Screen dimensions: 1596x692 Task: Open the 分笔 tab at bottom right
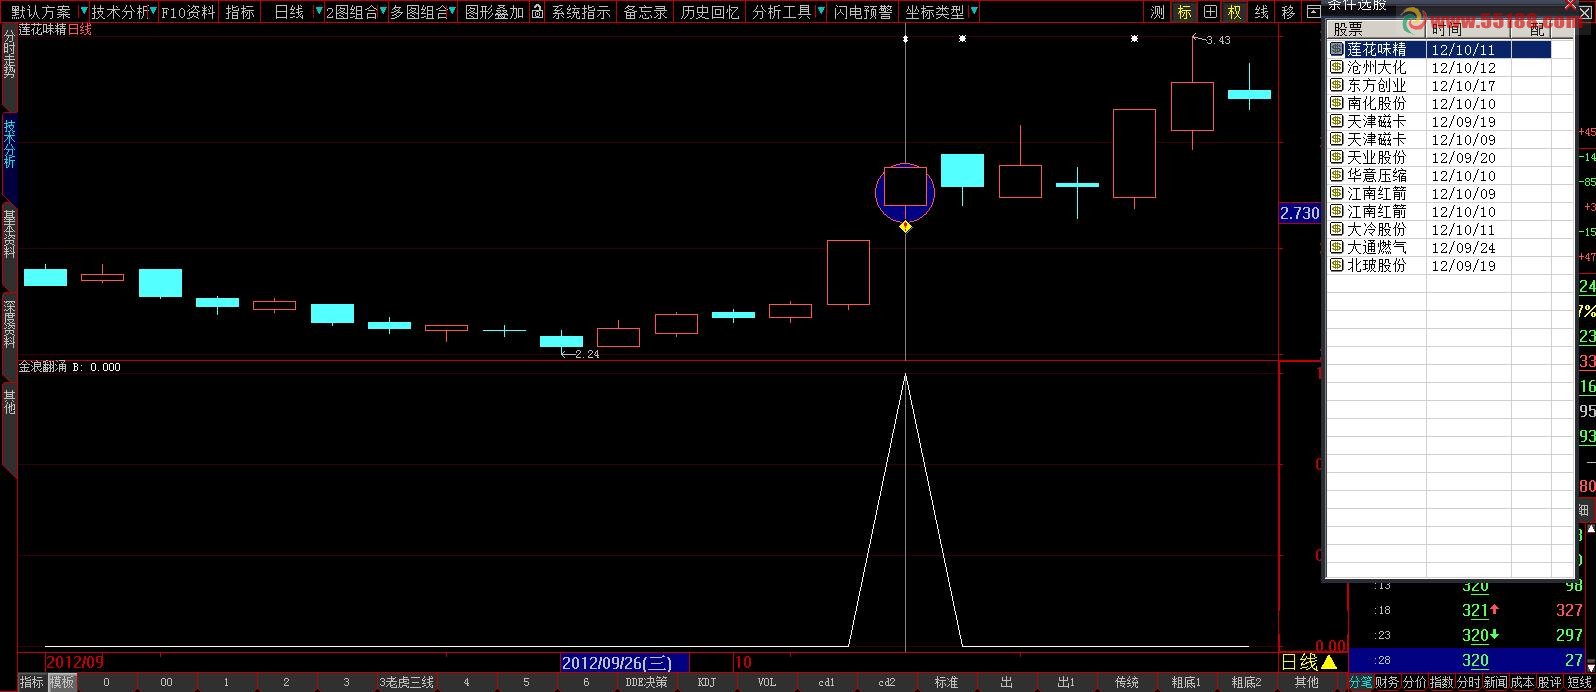tap(1361, 682)
